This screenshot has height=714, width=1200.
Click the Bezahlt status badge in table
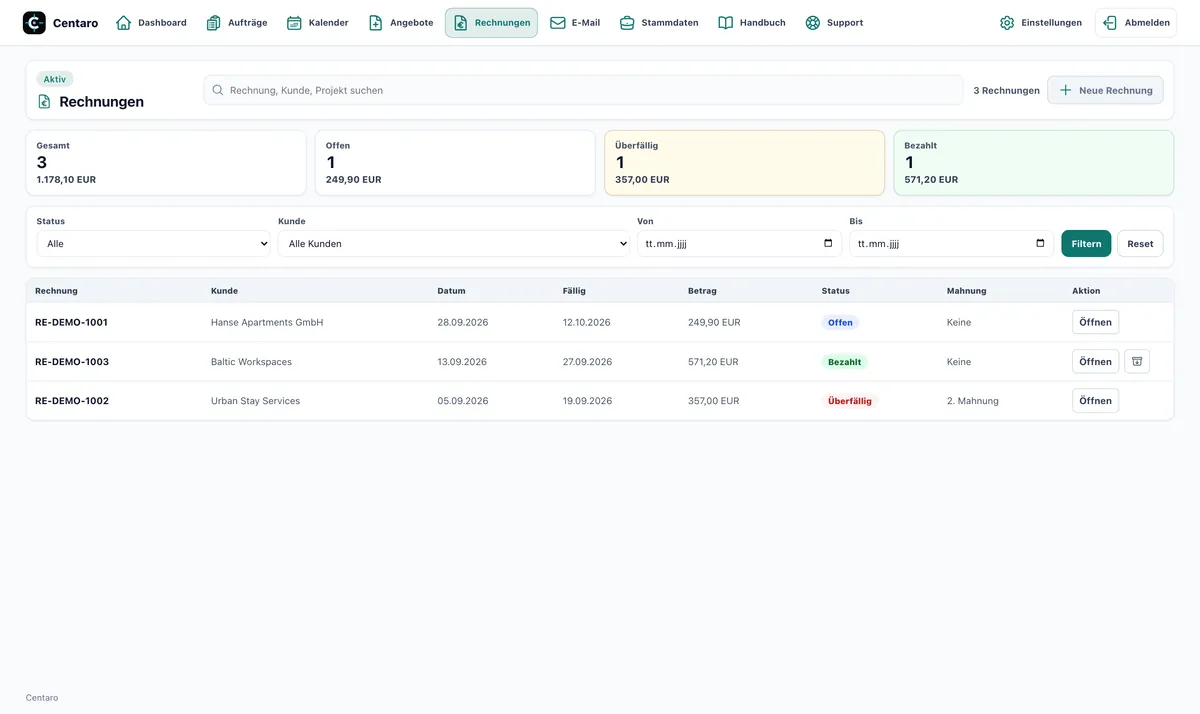(x=845, y=362)
